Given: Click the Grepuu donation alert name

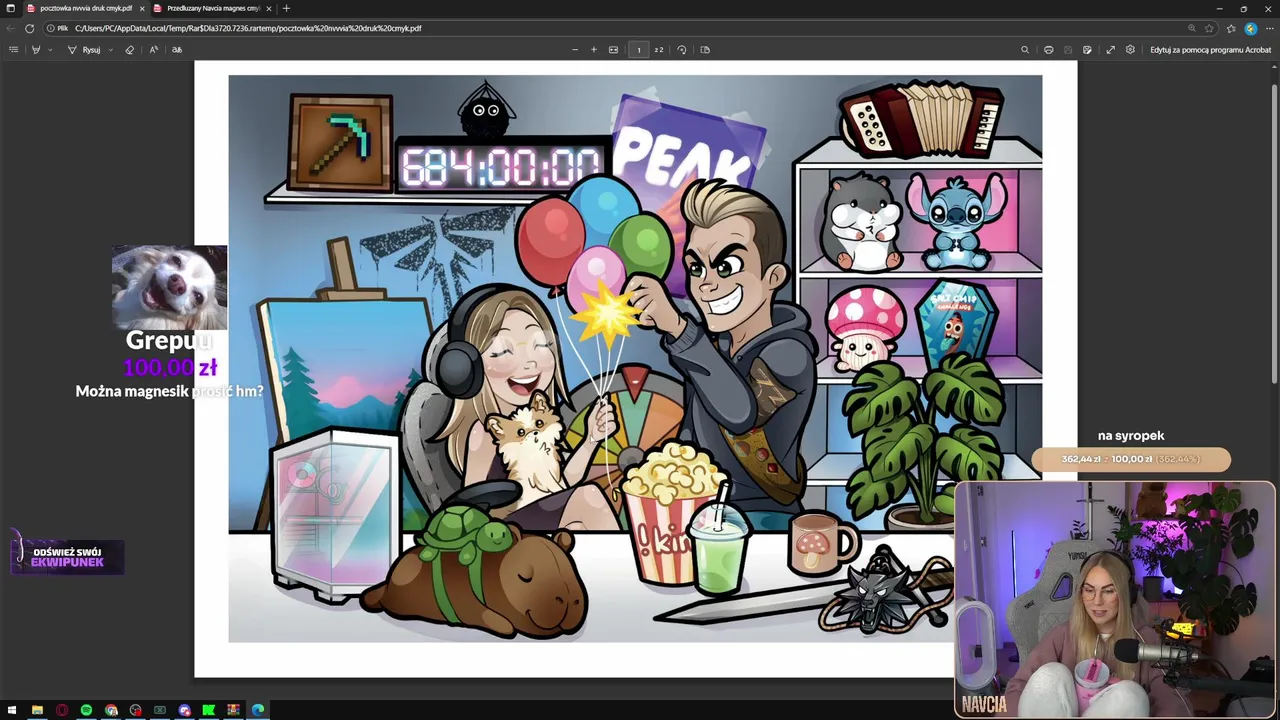Looking at the screenshot, I should point(169,340).
